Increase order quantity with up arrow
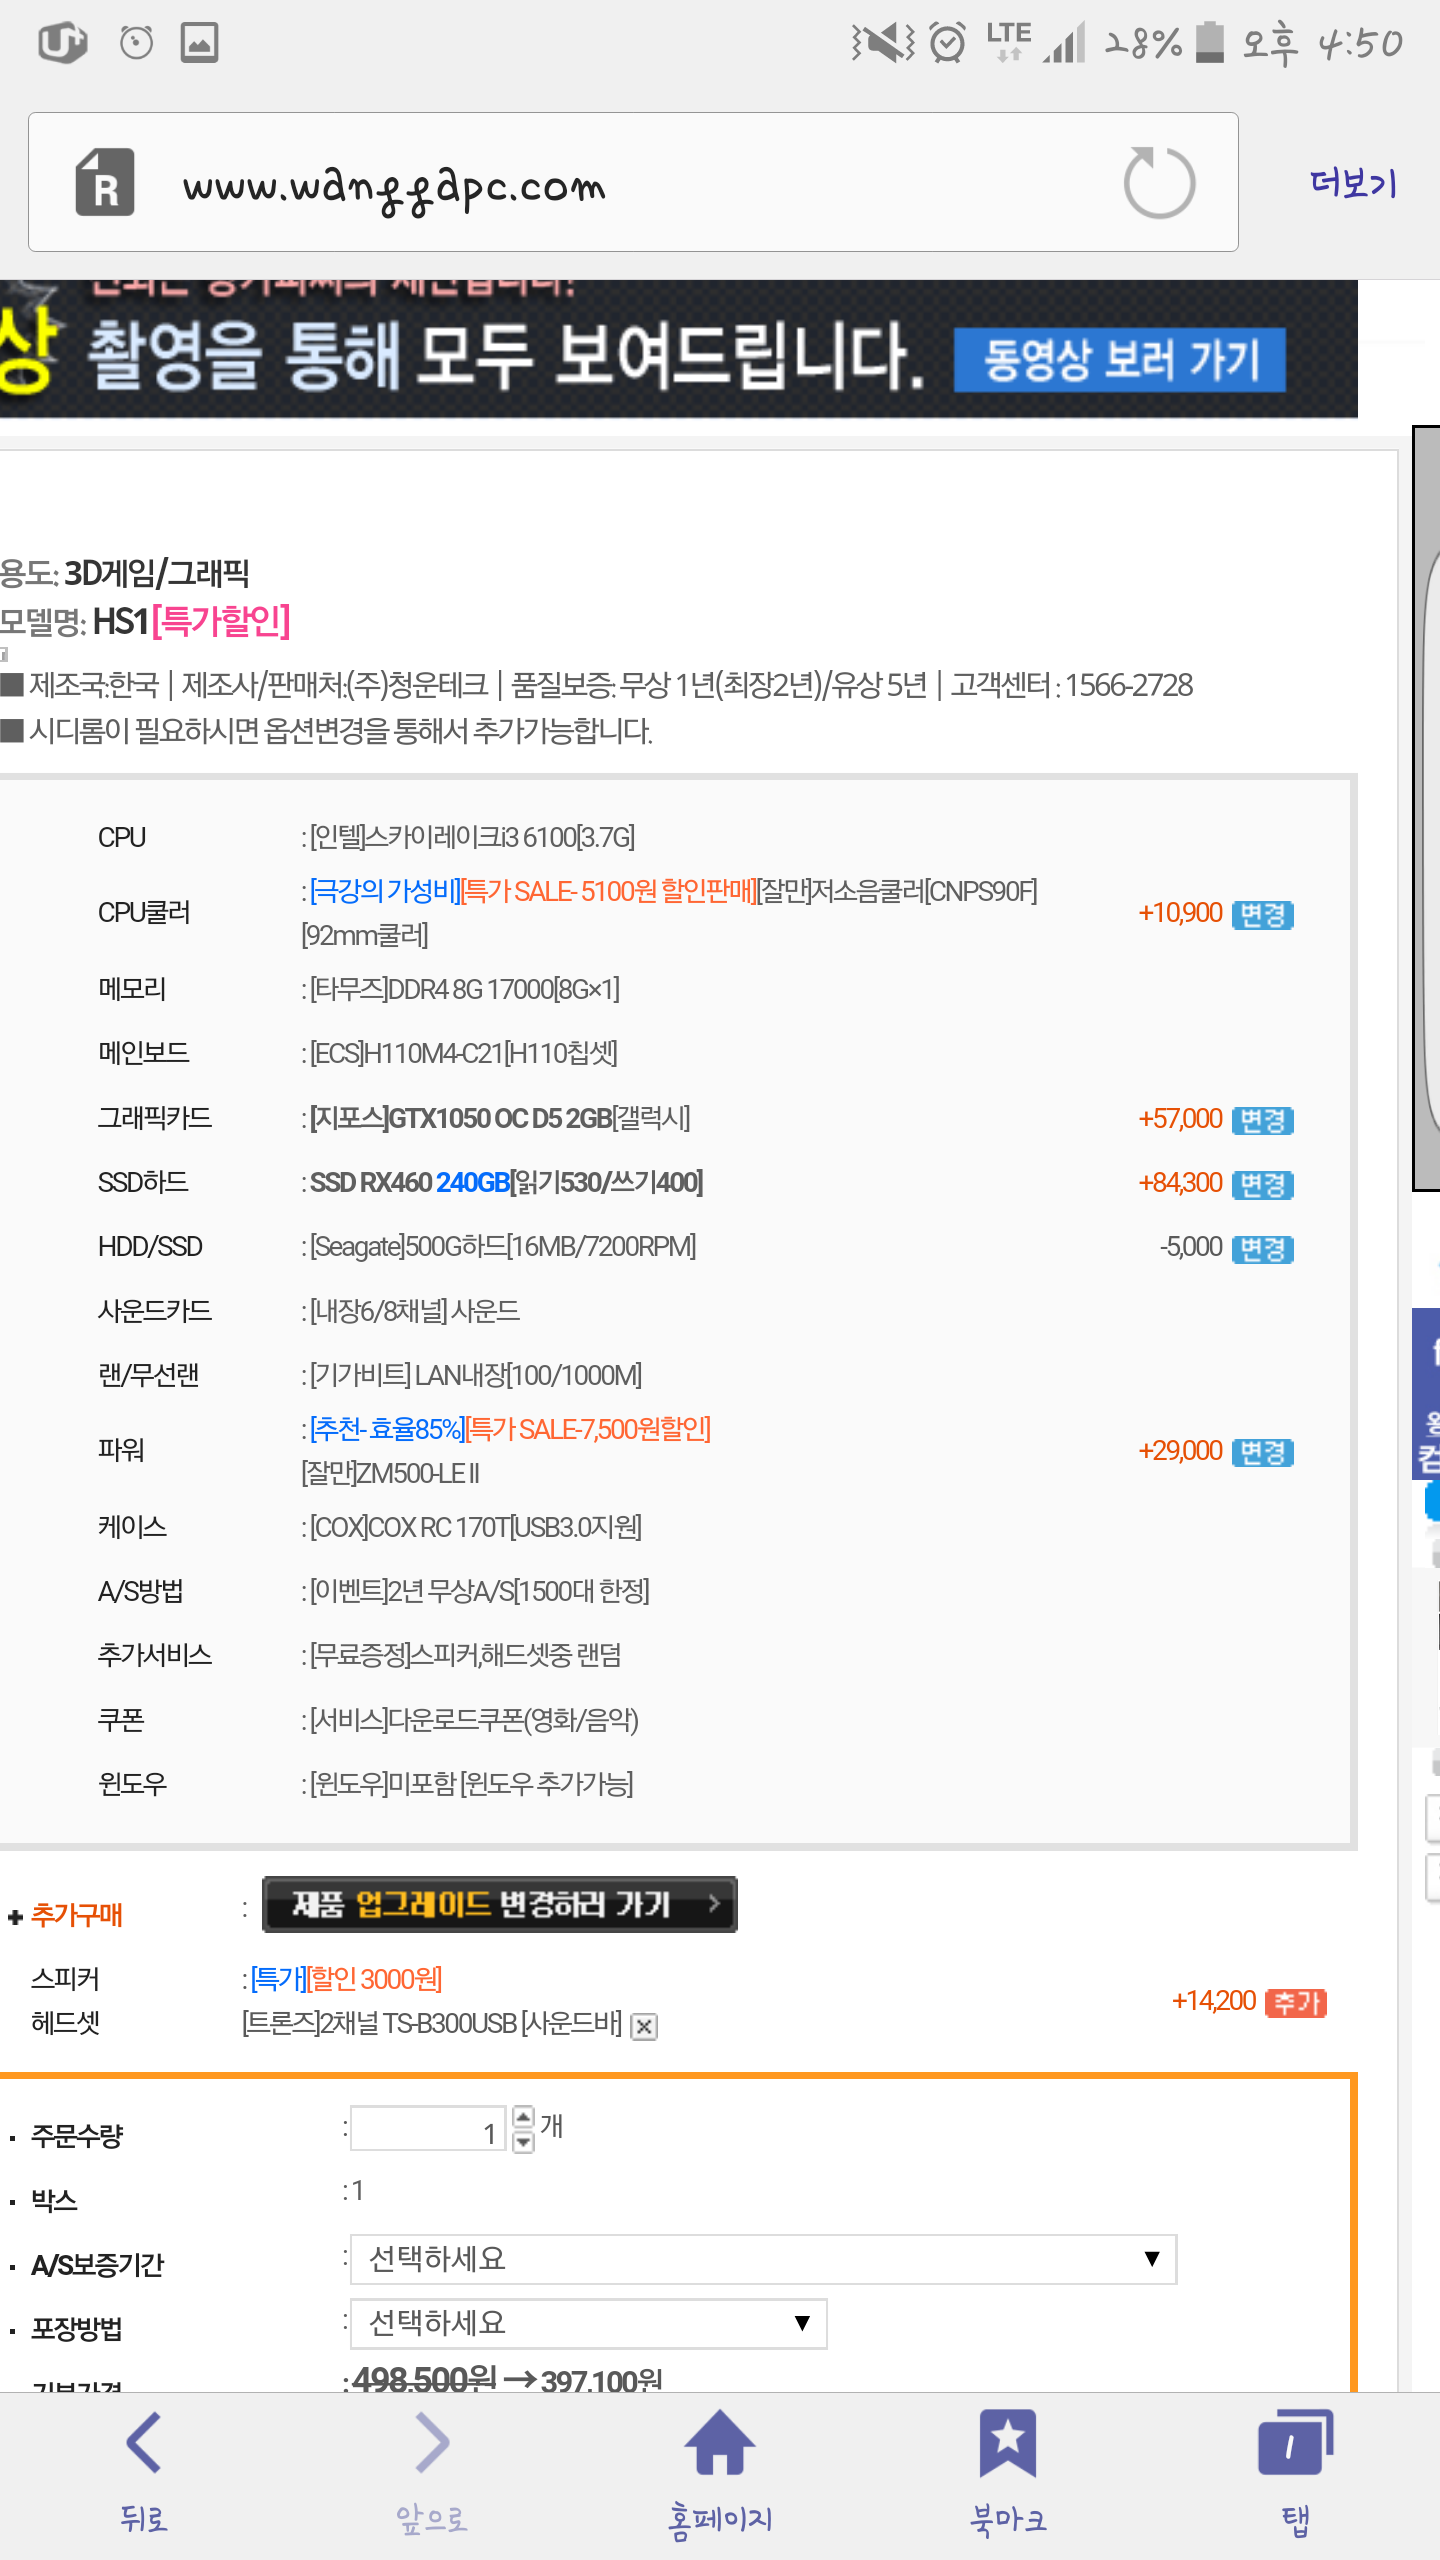 click(523, 2116)
